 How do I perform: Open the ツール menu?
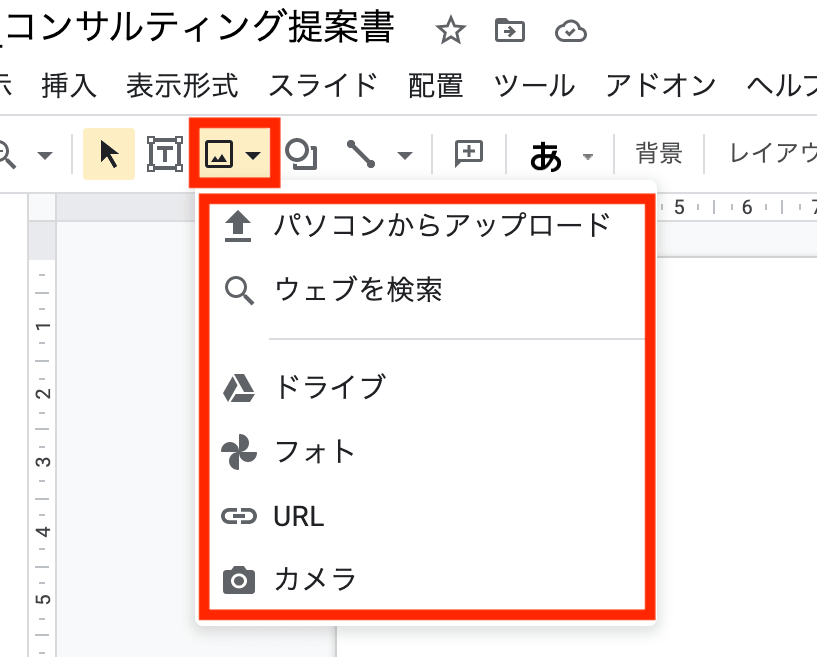[x=534, y=85]
